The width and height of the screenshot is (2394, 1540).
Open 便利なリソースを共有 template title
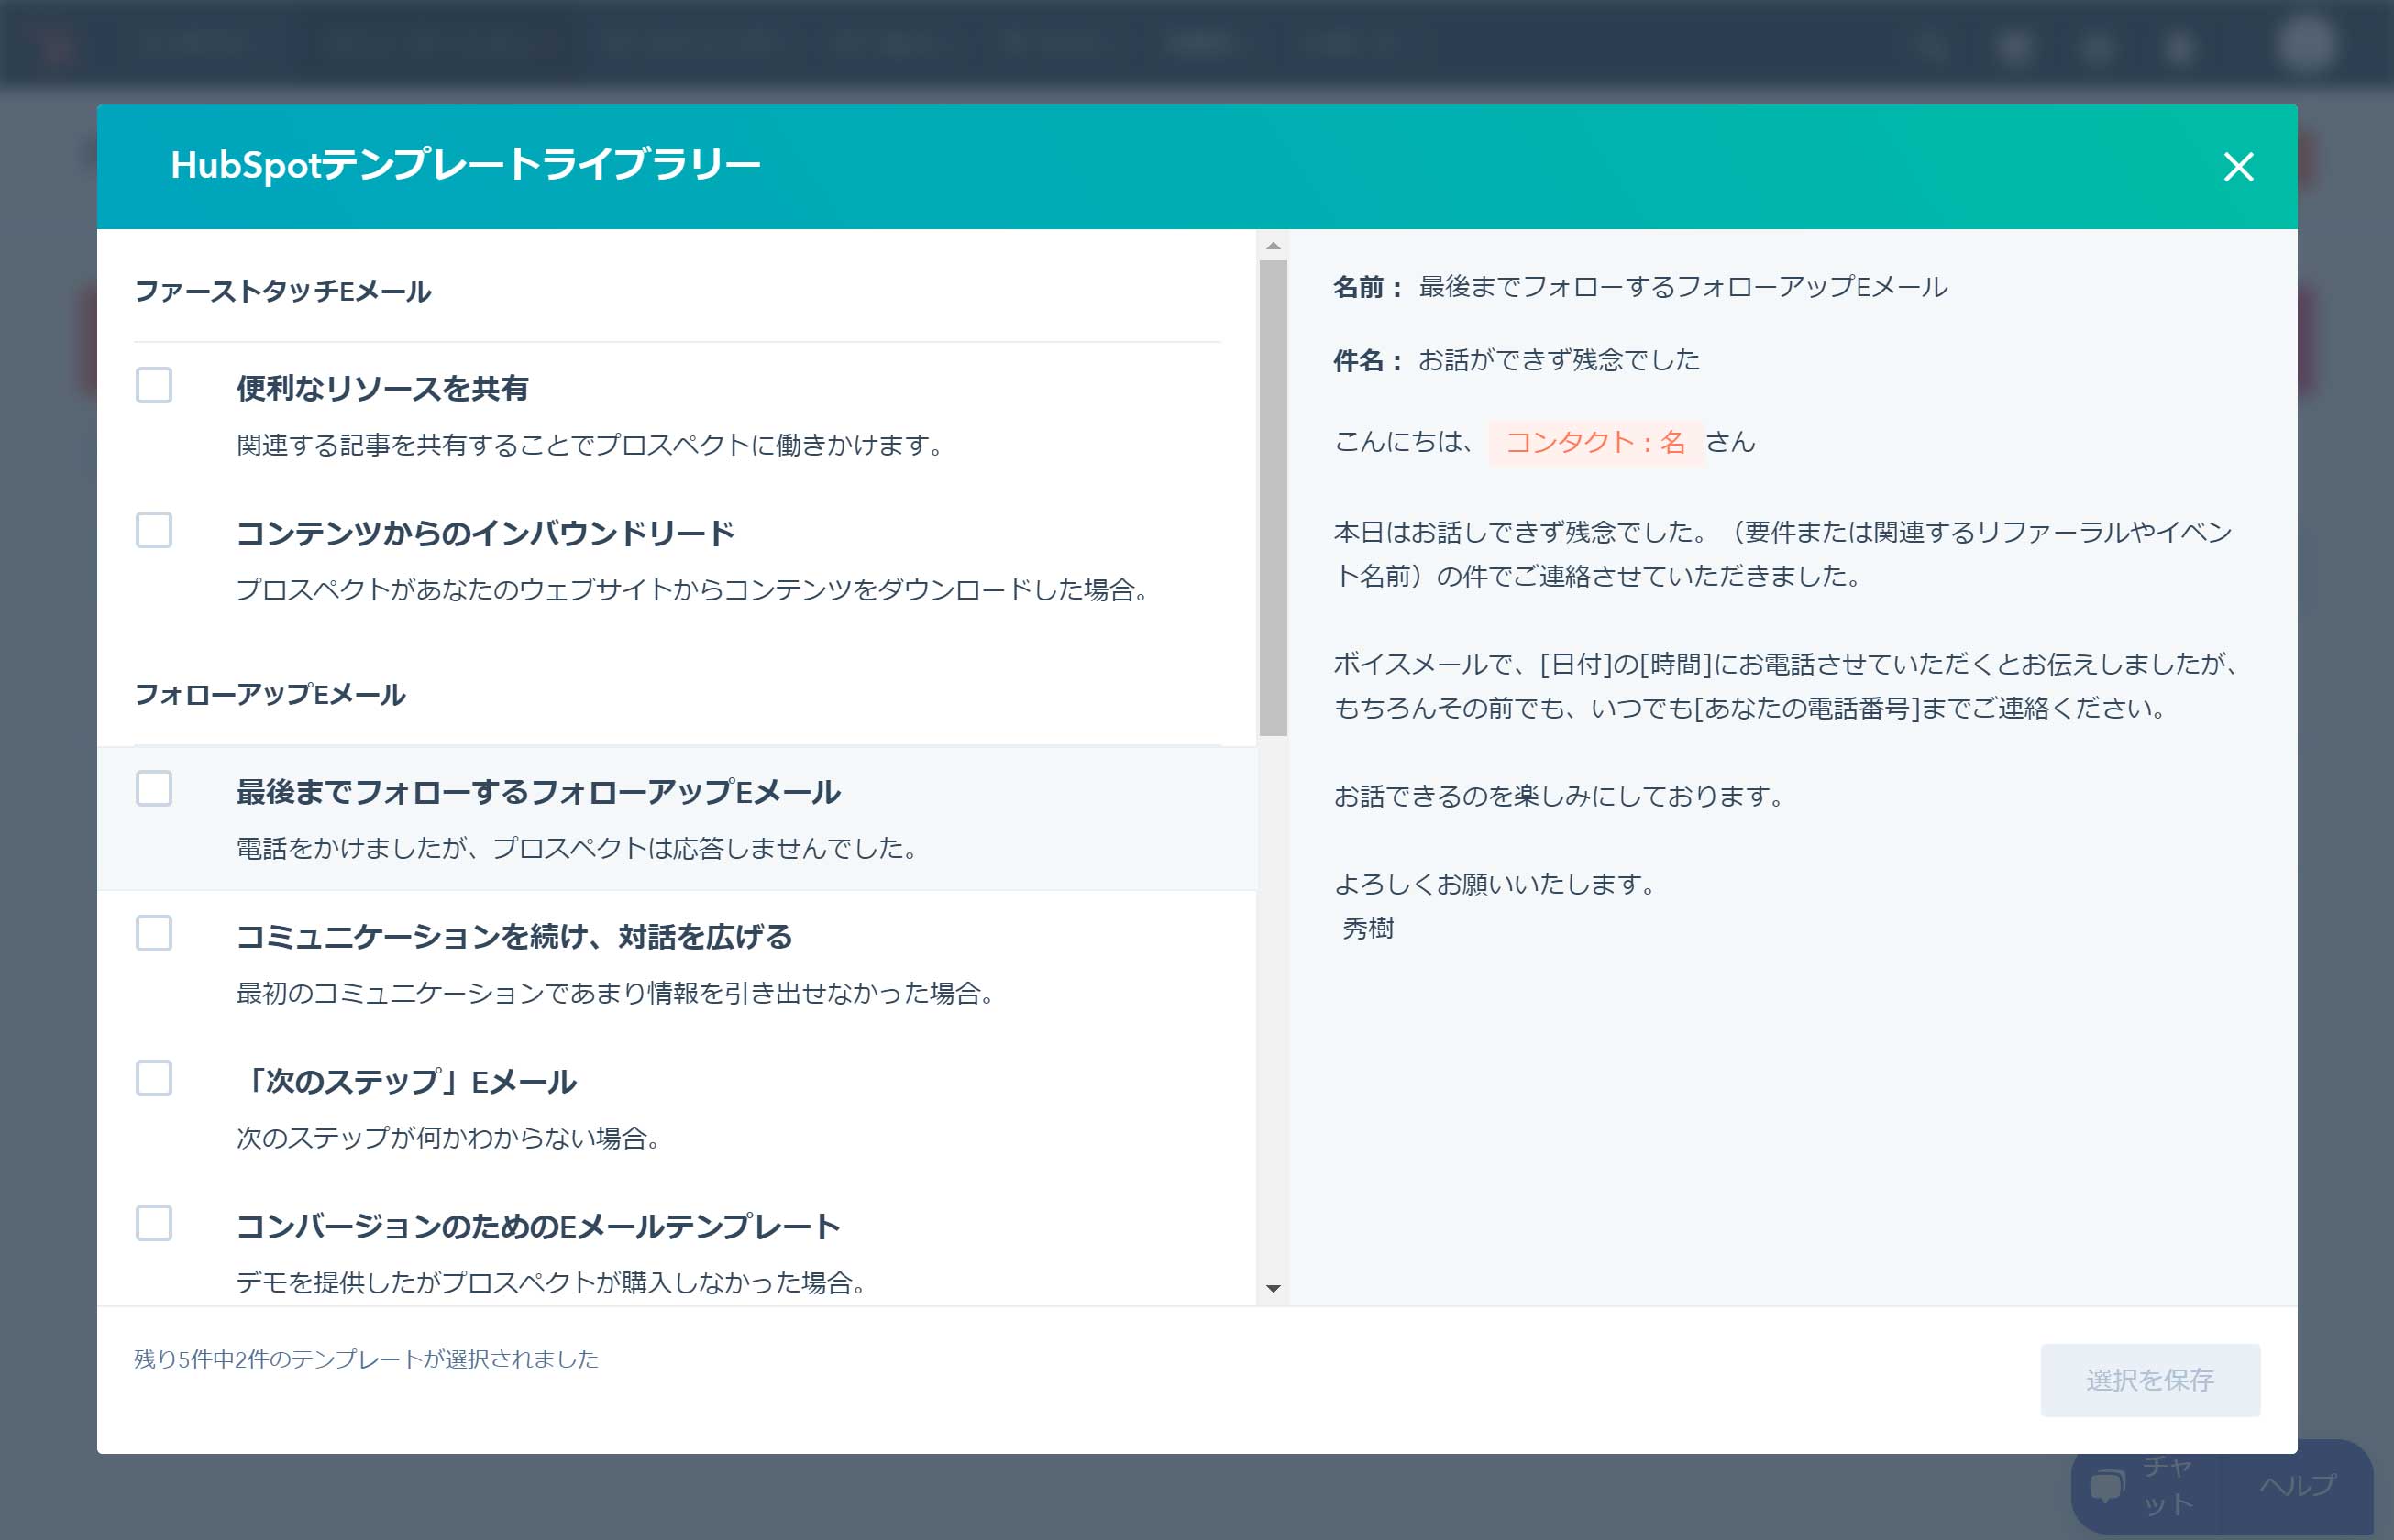click(x=382, y=388)
